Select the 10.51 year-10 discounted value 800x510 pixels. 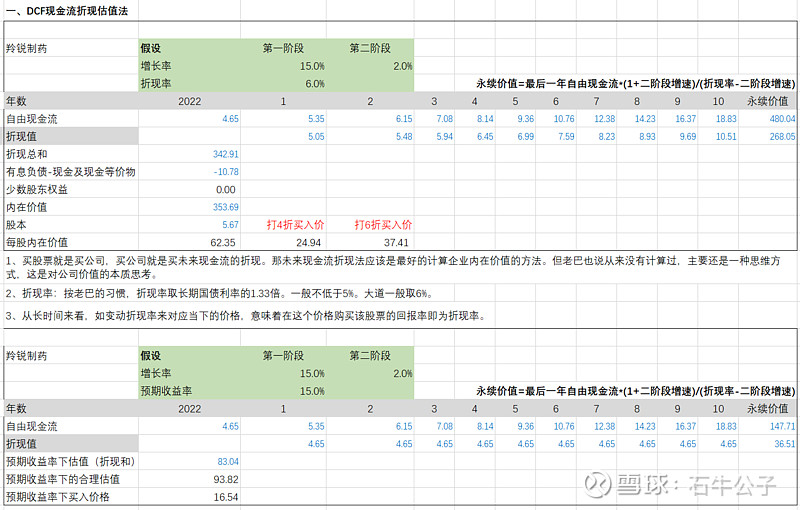(726, 137)
